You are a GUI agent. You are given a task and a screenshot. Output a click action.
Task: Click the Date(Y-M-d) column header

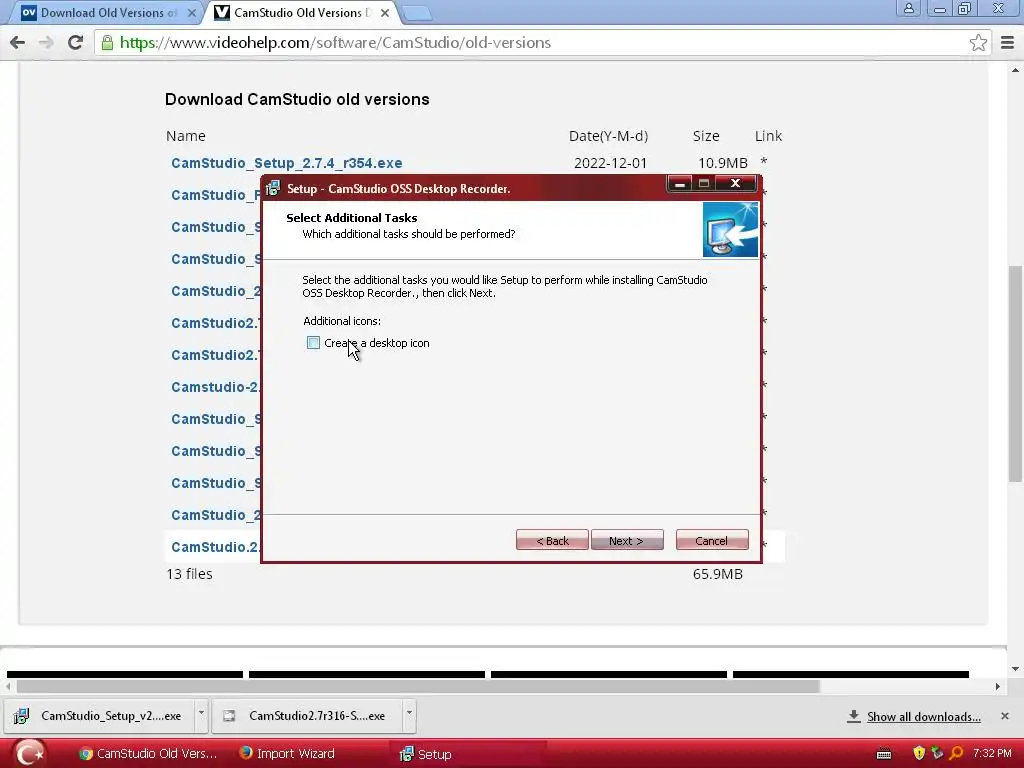(609, 136)
